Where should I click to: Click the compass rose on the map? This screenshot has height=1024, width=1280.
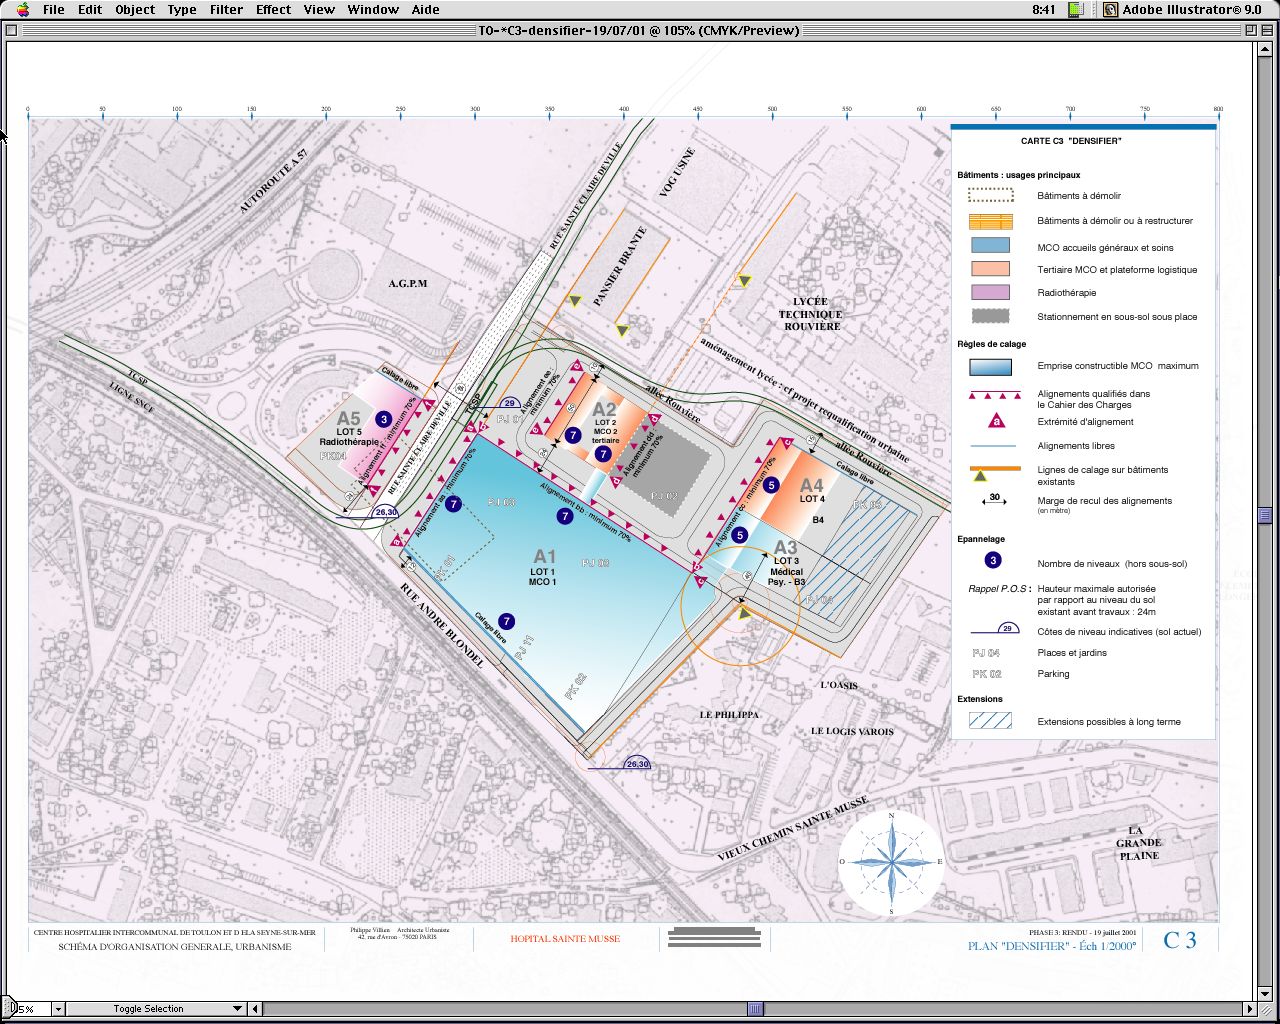click(891, 862)
